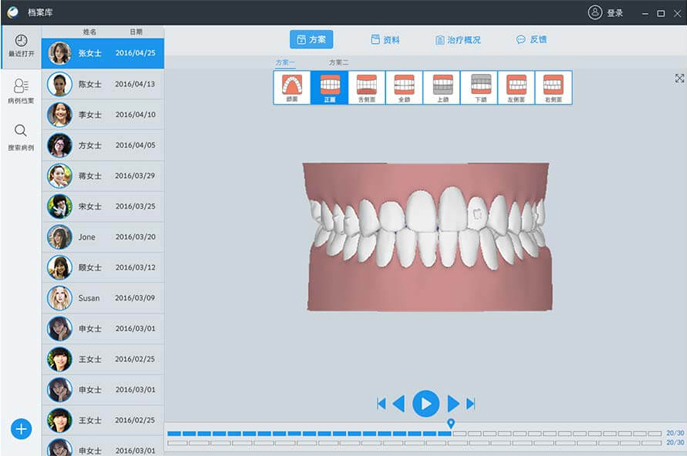Switch to 全颌 full jaw view

click(x=404, y=88)
